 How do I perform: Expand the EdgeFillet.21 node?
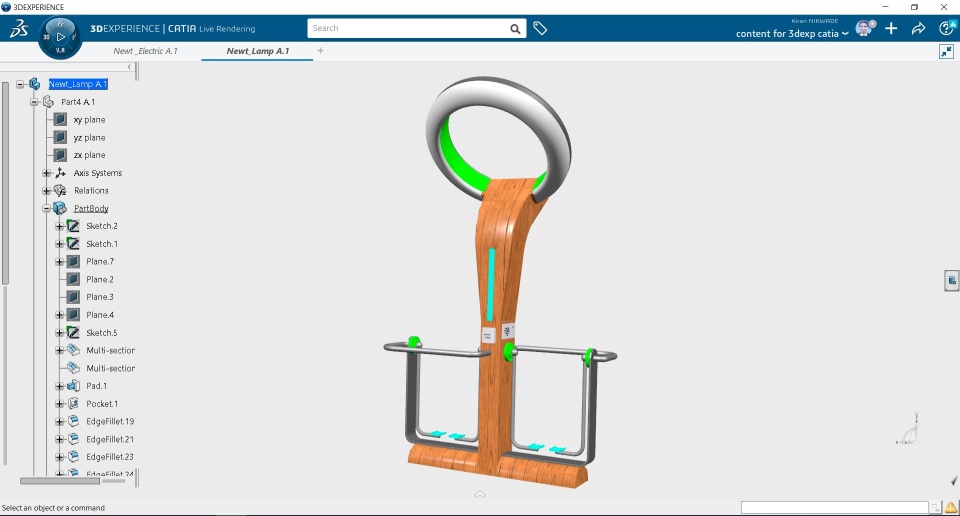59,439
